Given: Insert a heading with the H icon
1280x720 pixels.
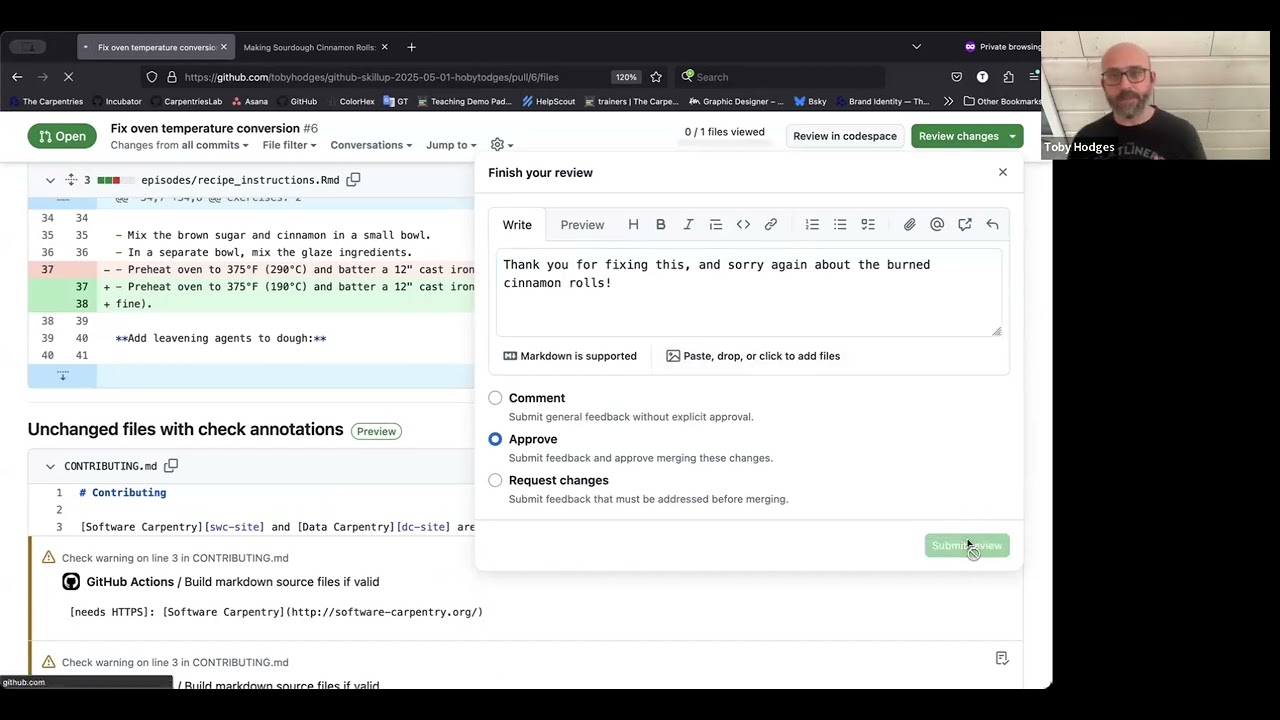Looking at the screenshot, I should coord(633,225).
